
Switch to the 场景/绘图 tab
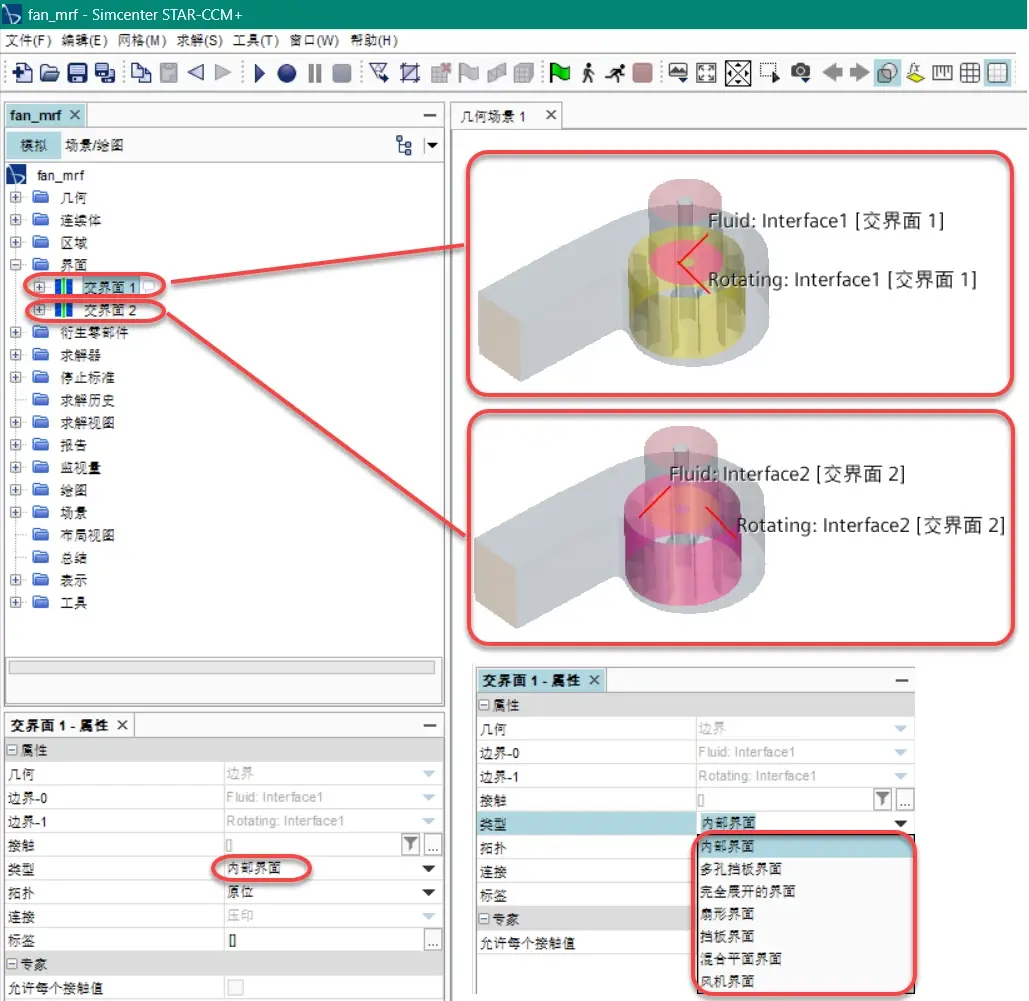click(x=94, y=145)
